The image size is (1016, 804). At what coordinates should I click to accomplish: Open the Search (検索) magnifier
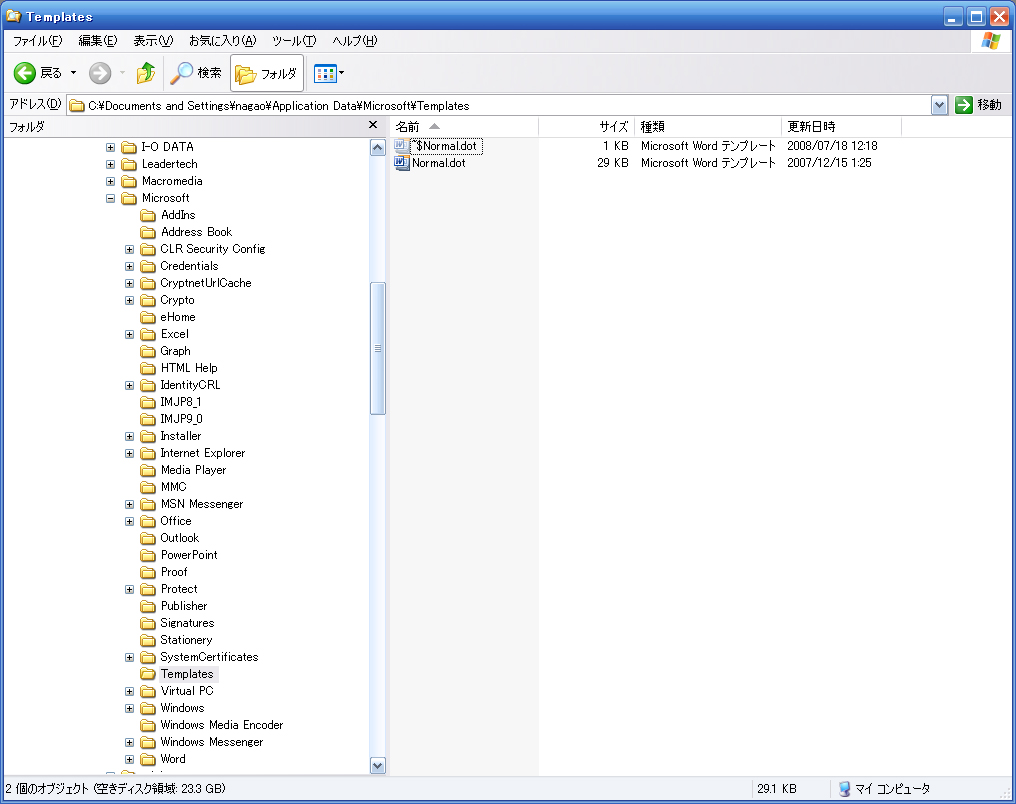click(x=196, y=73)
